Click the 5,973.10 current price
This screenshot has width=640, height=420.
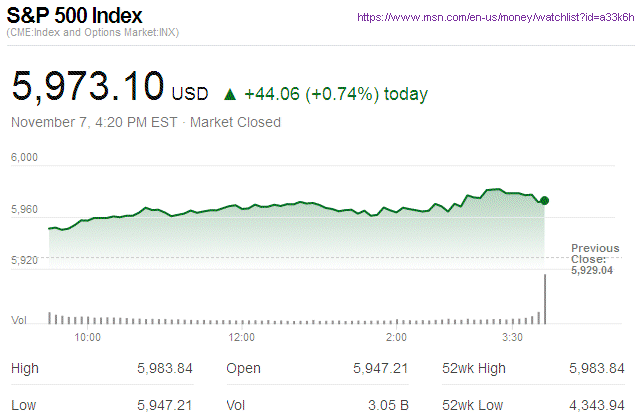point(87,86)
